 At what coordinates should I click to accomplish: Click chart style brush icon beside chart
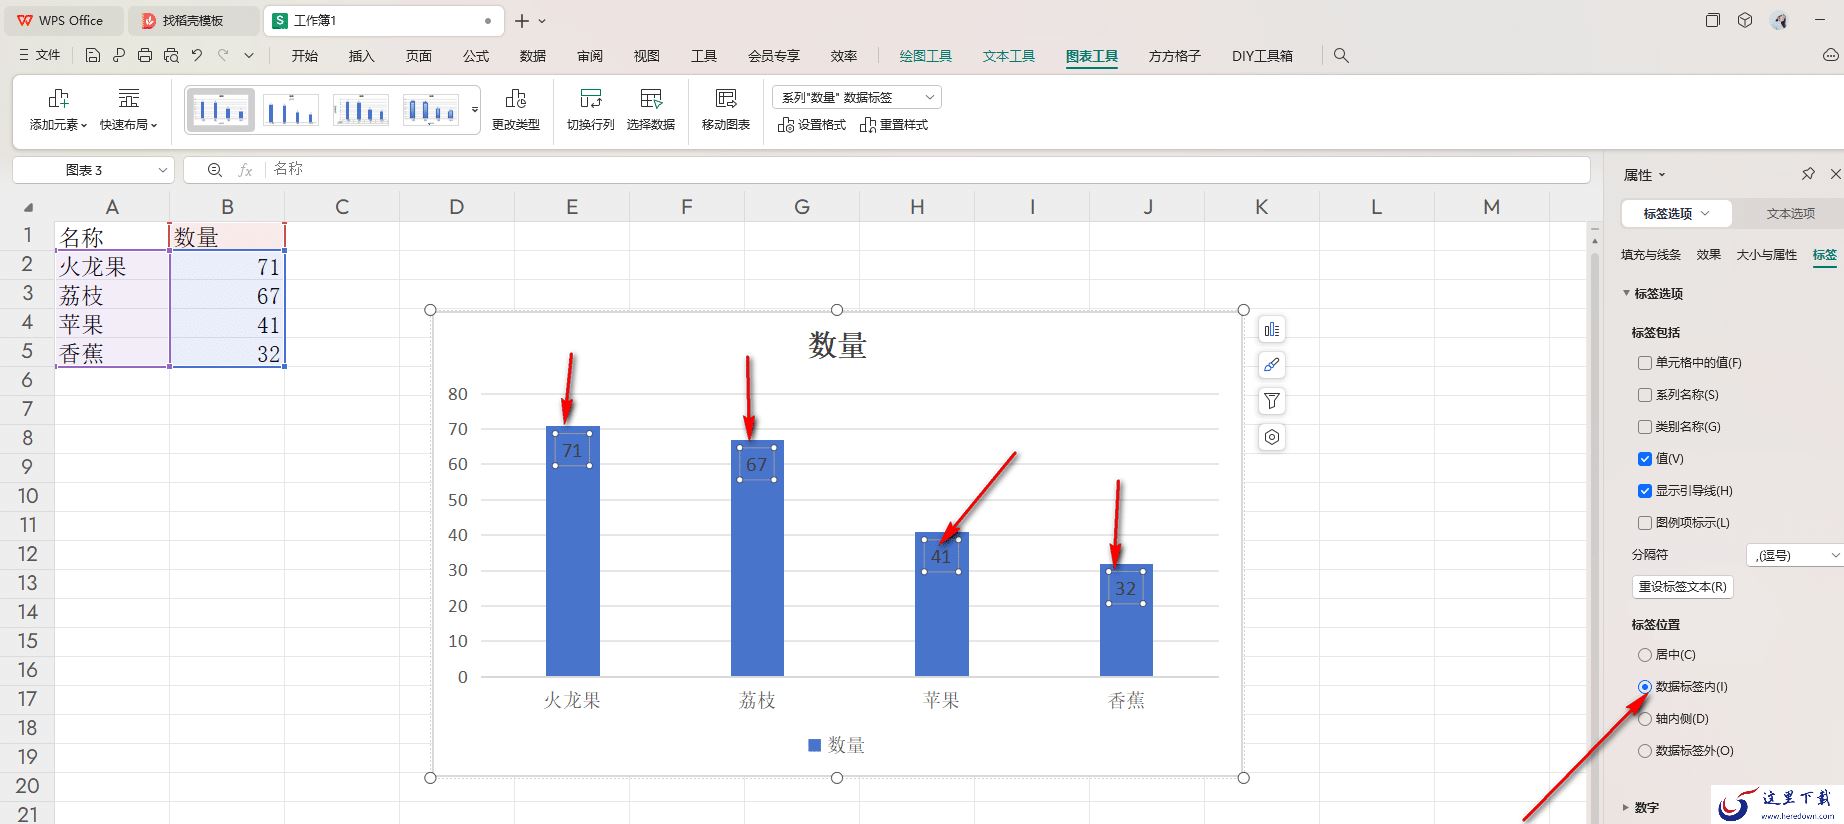[1271, 365]
